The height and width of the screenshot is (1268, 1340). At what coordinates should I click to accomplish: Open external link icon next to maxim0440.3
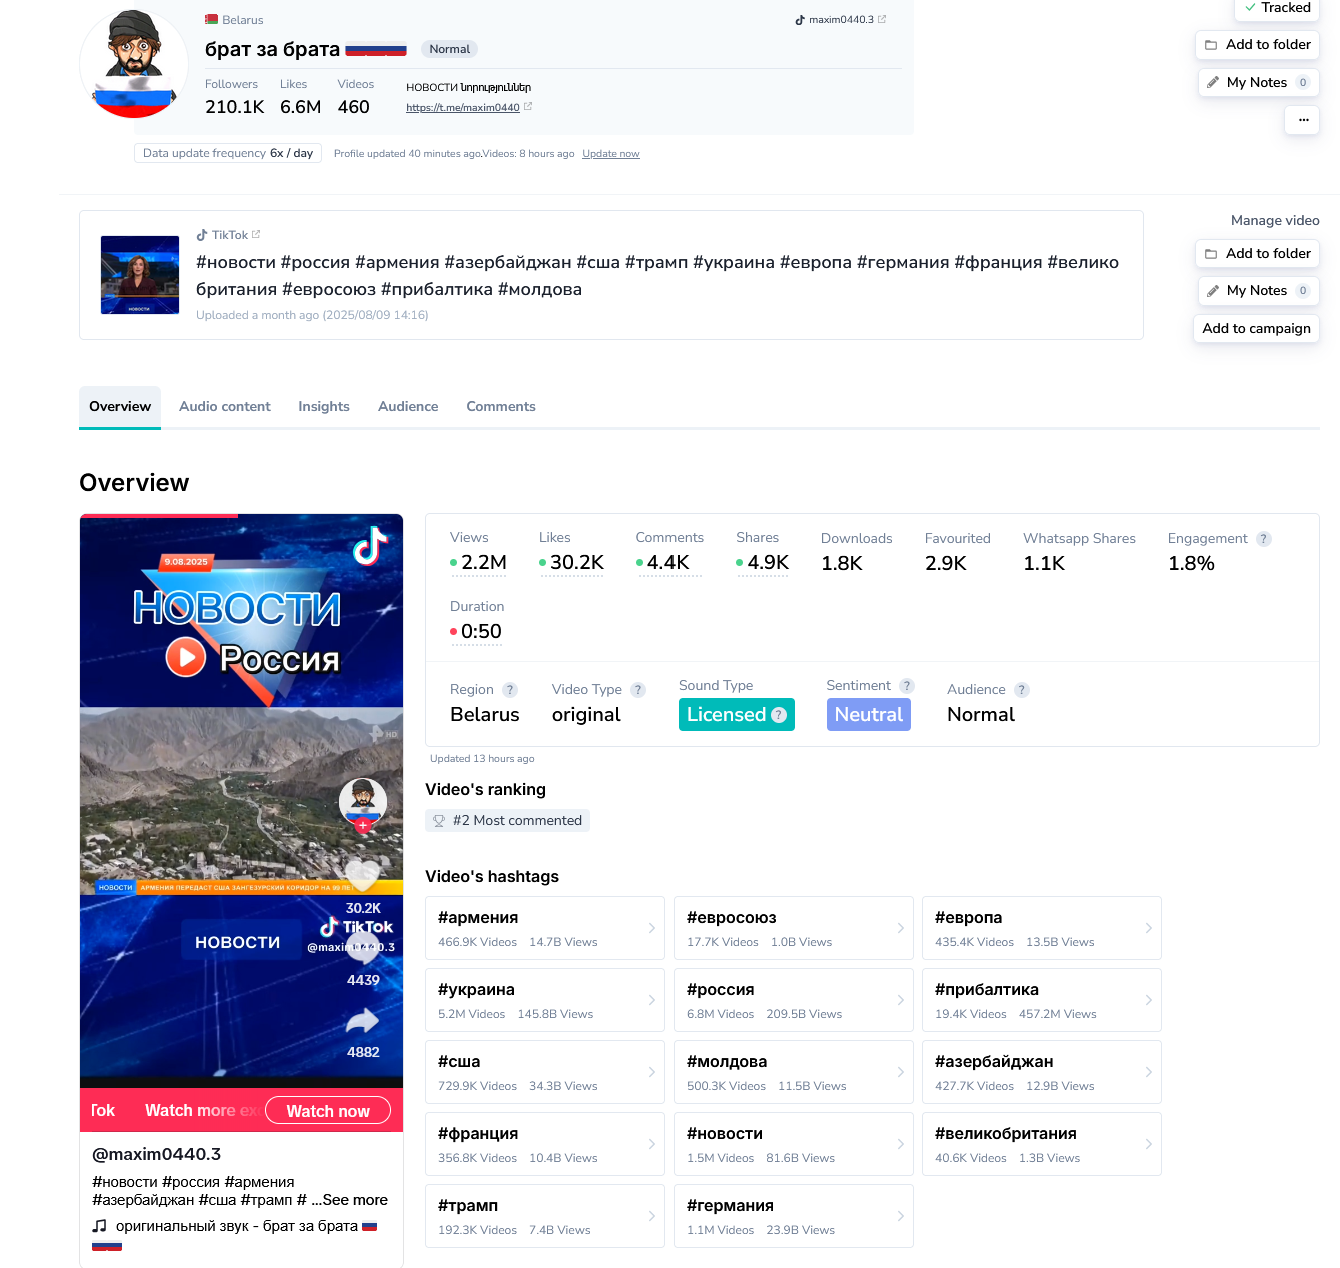(882, 19)
